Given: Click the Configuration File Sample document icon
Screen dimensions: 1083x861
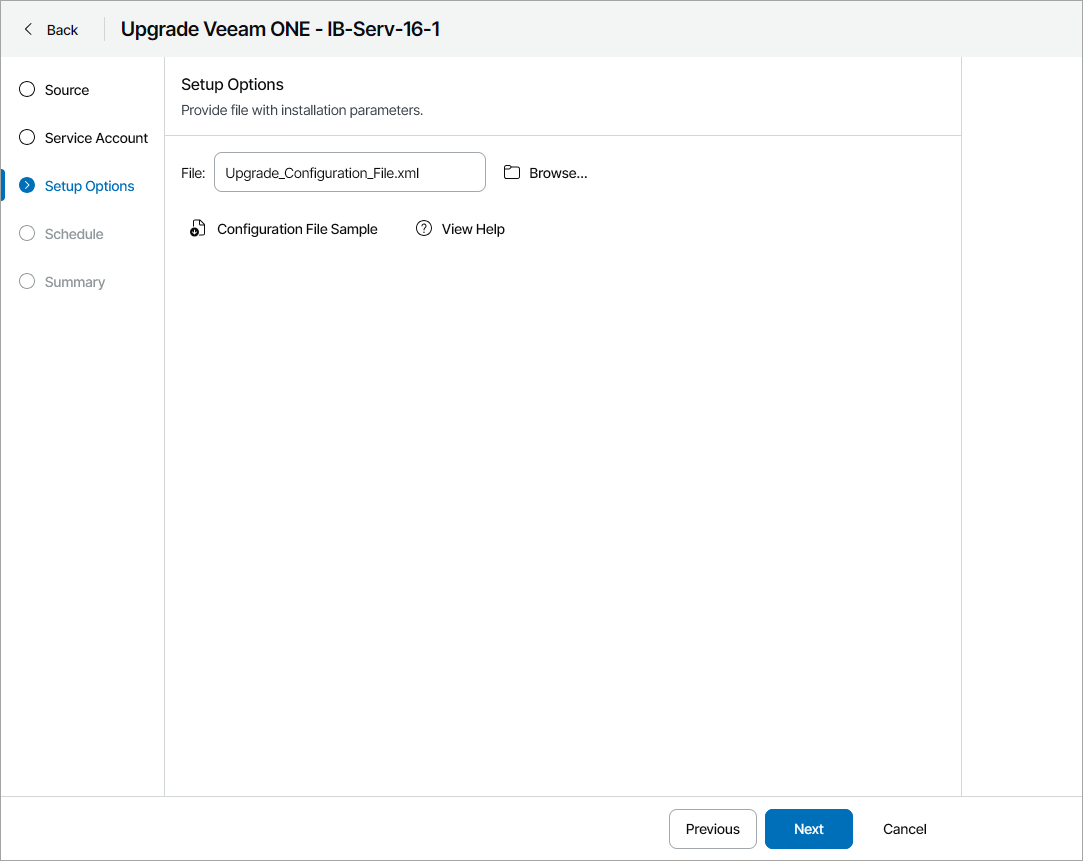Looking at the screenshot, I should 197,228.
